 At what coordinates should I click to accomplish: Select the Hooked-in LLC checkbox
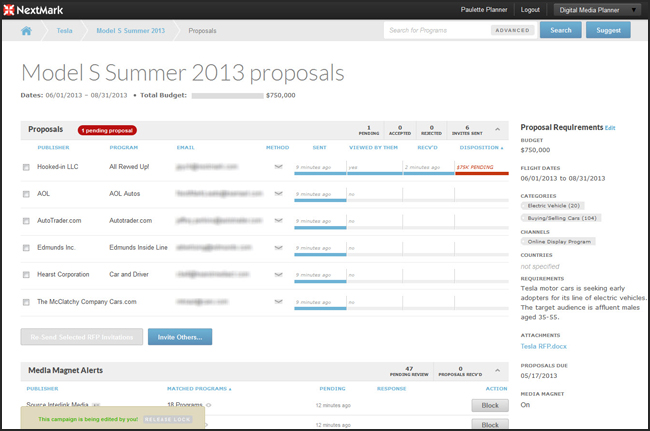click(x=26, y=167)
